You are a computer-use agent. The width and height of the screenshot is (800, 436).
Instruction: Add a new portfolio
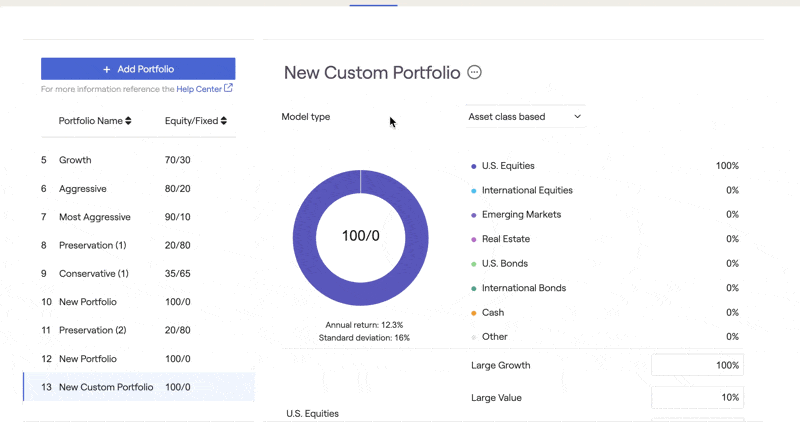[x=138, y=69]
